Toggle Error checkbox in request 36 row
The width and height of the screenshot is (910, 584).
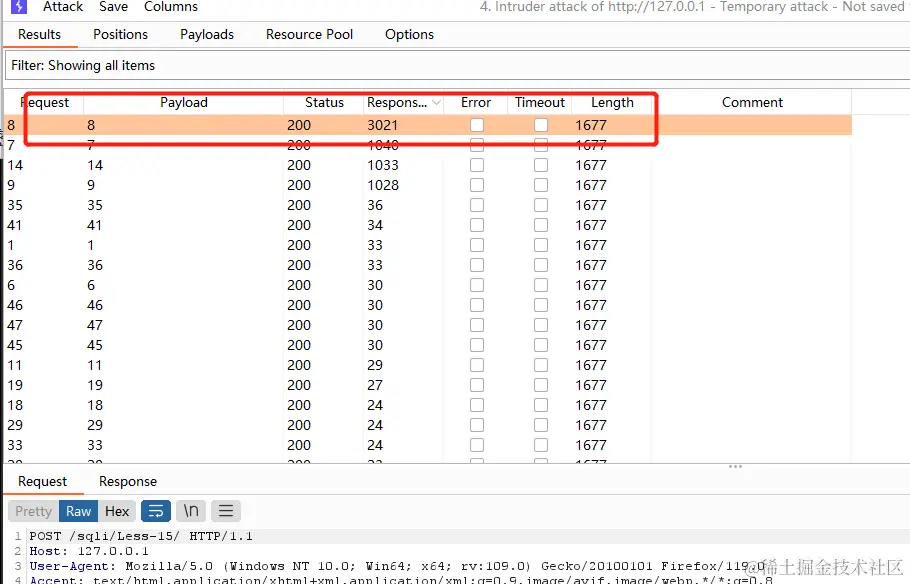(477, 265)
